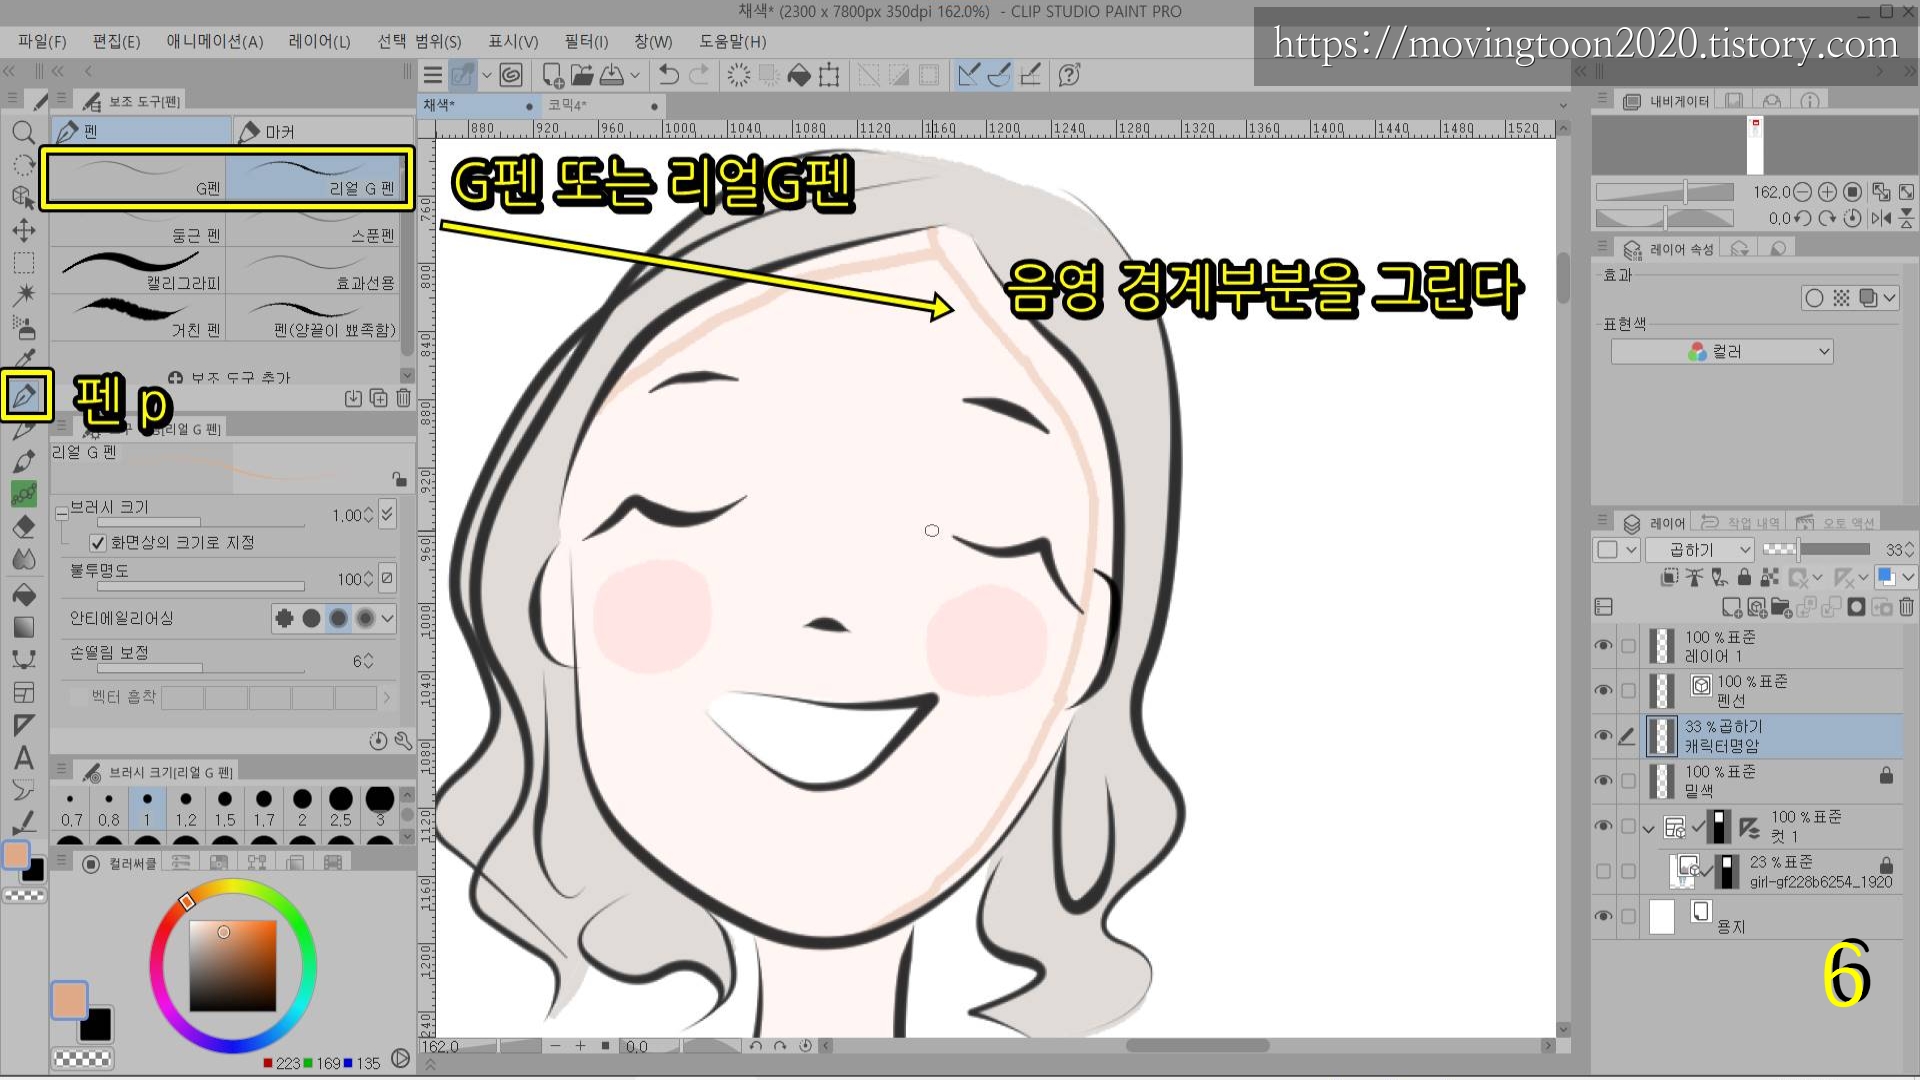Image resolution: width=1920 pixels, height=1080 pixels.
Task: Collapse the 컷 1 folder layer
Action: click(1648, 828)
